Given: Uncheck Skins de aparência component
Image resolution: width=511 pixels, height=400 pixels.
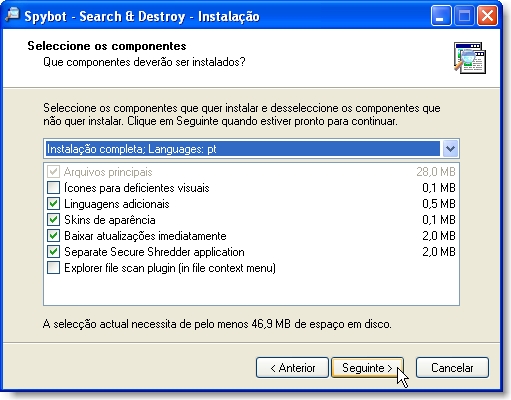Looking at the screenshot, I should pyautogui.click(x=53, y=220).
